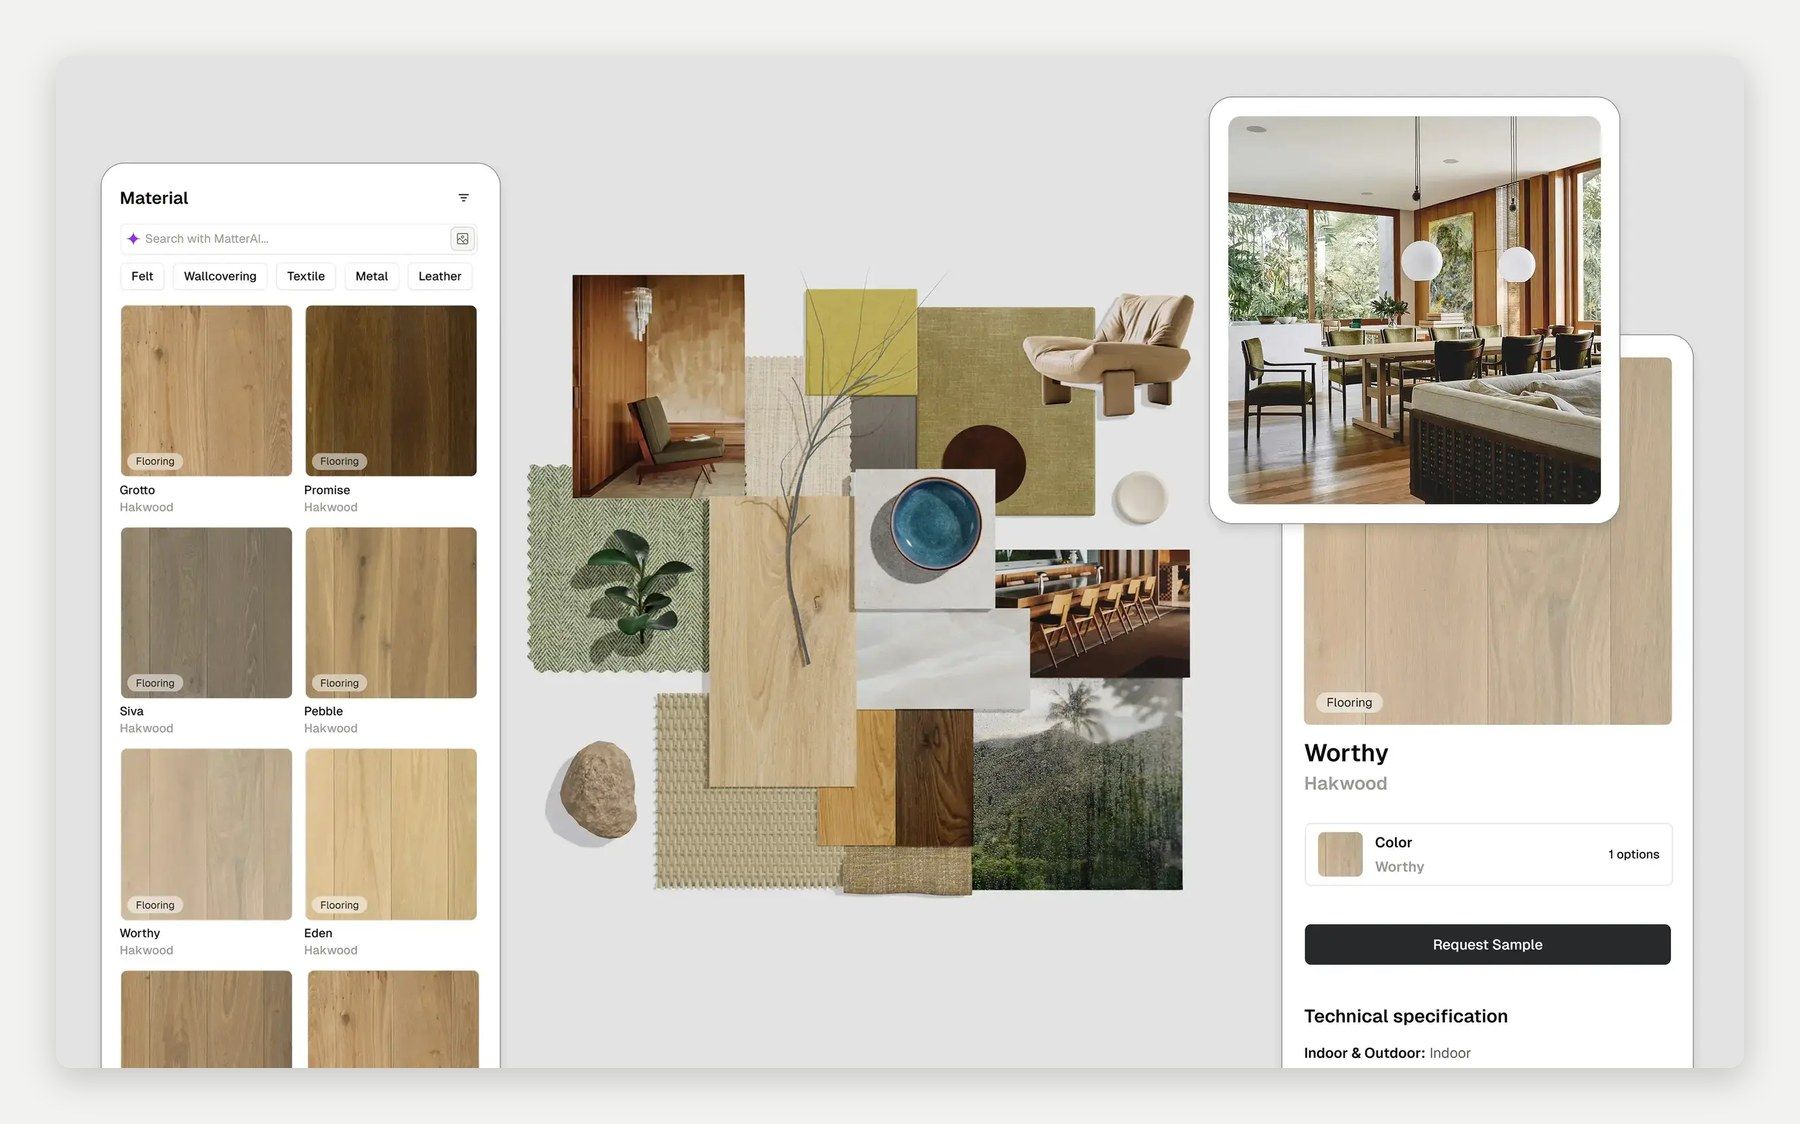Screen dimensions: 1800x1124
Task: Select the olive textile swatch on moodboard
Action: click(1006, 410)
